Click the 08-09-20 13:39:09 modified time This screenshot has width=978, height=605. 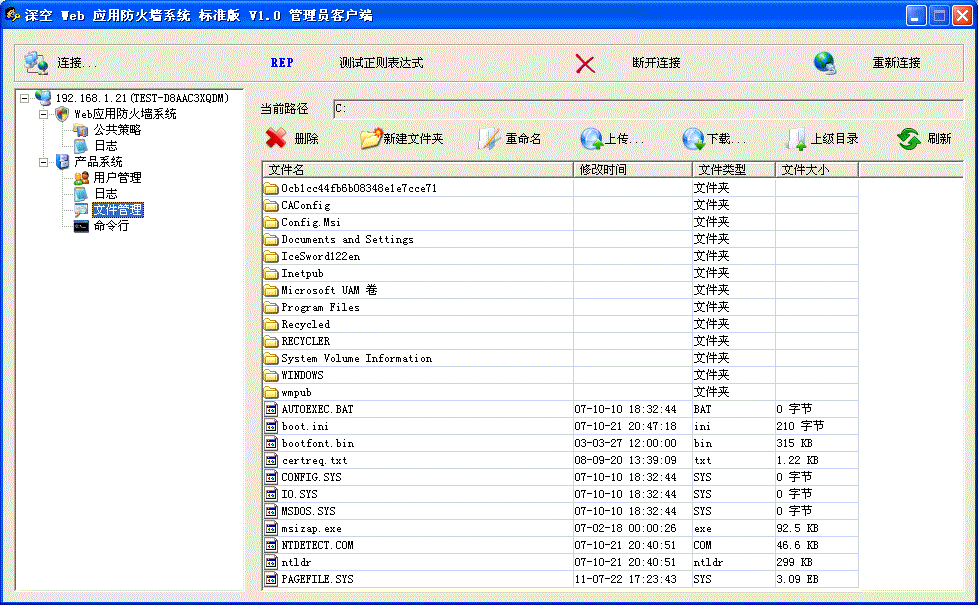coord(625,460)
